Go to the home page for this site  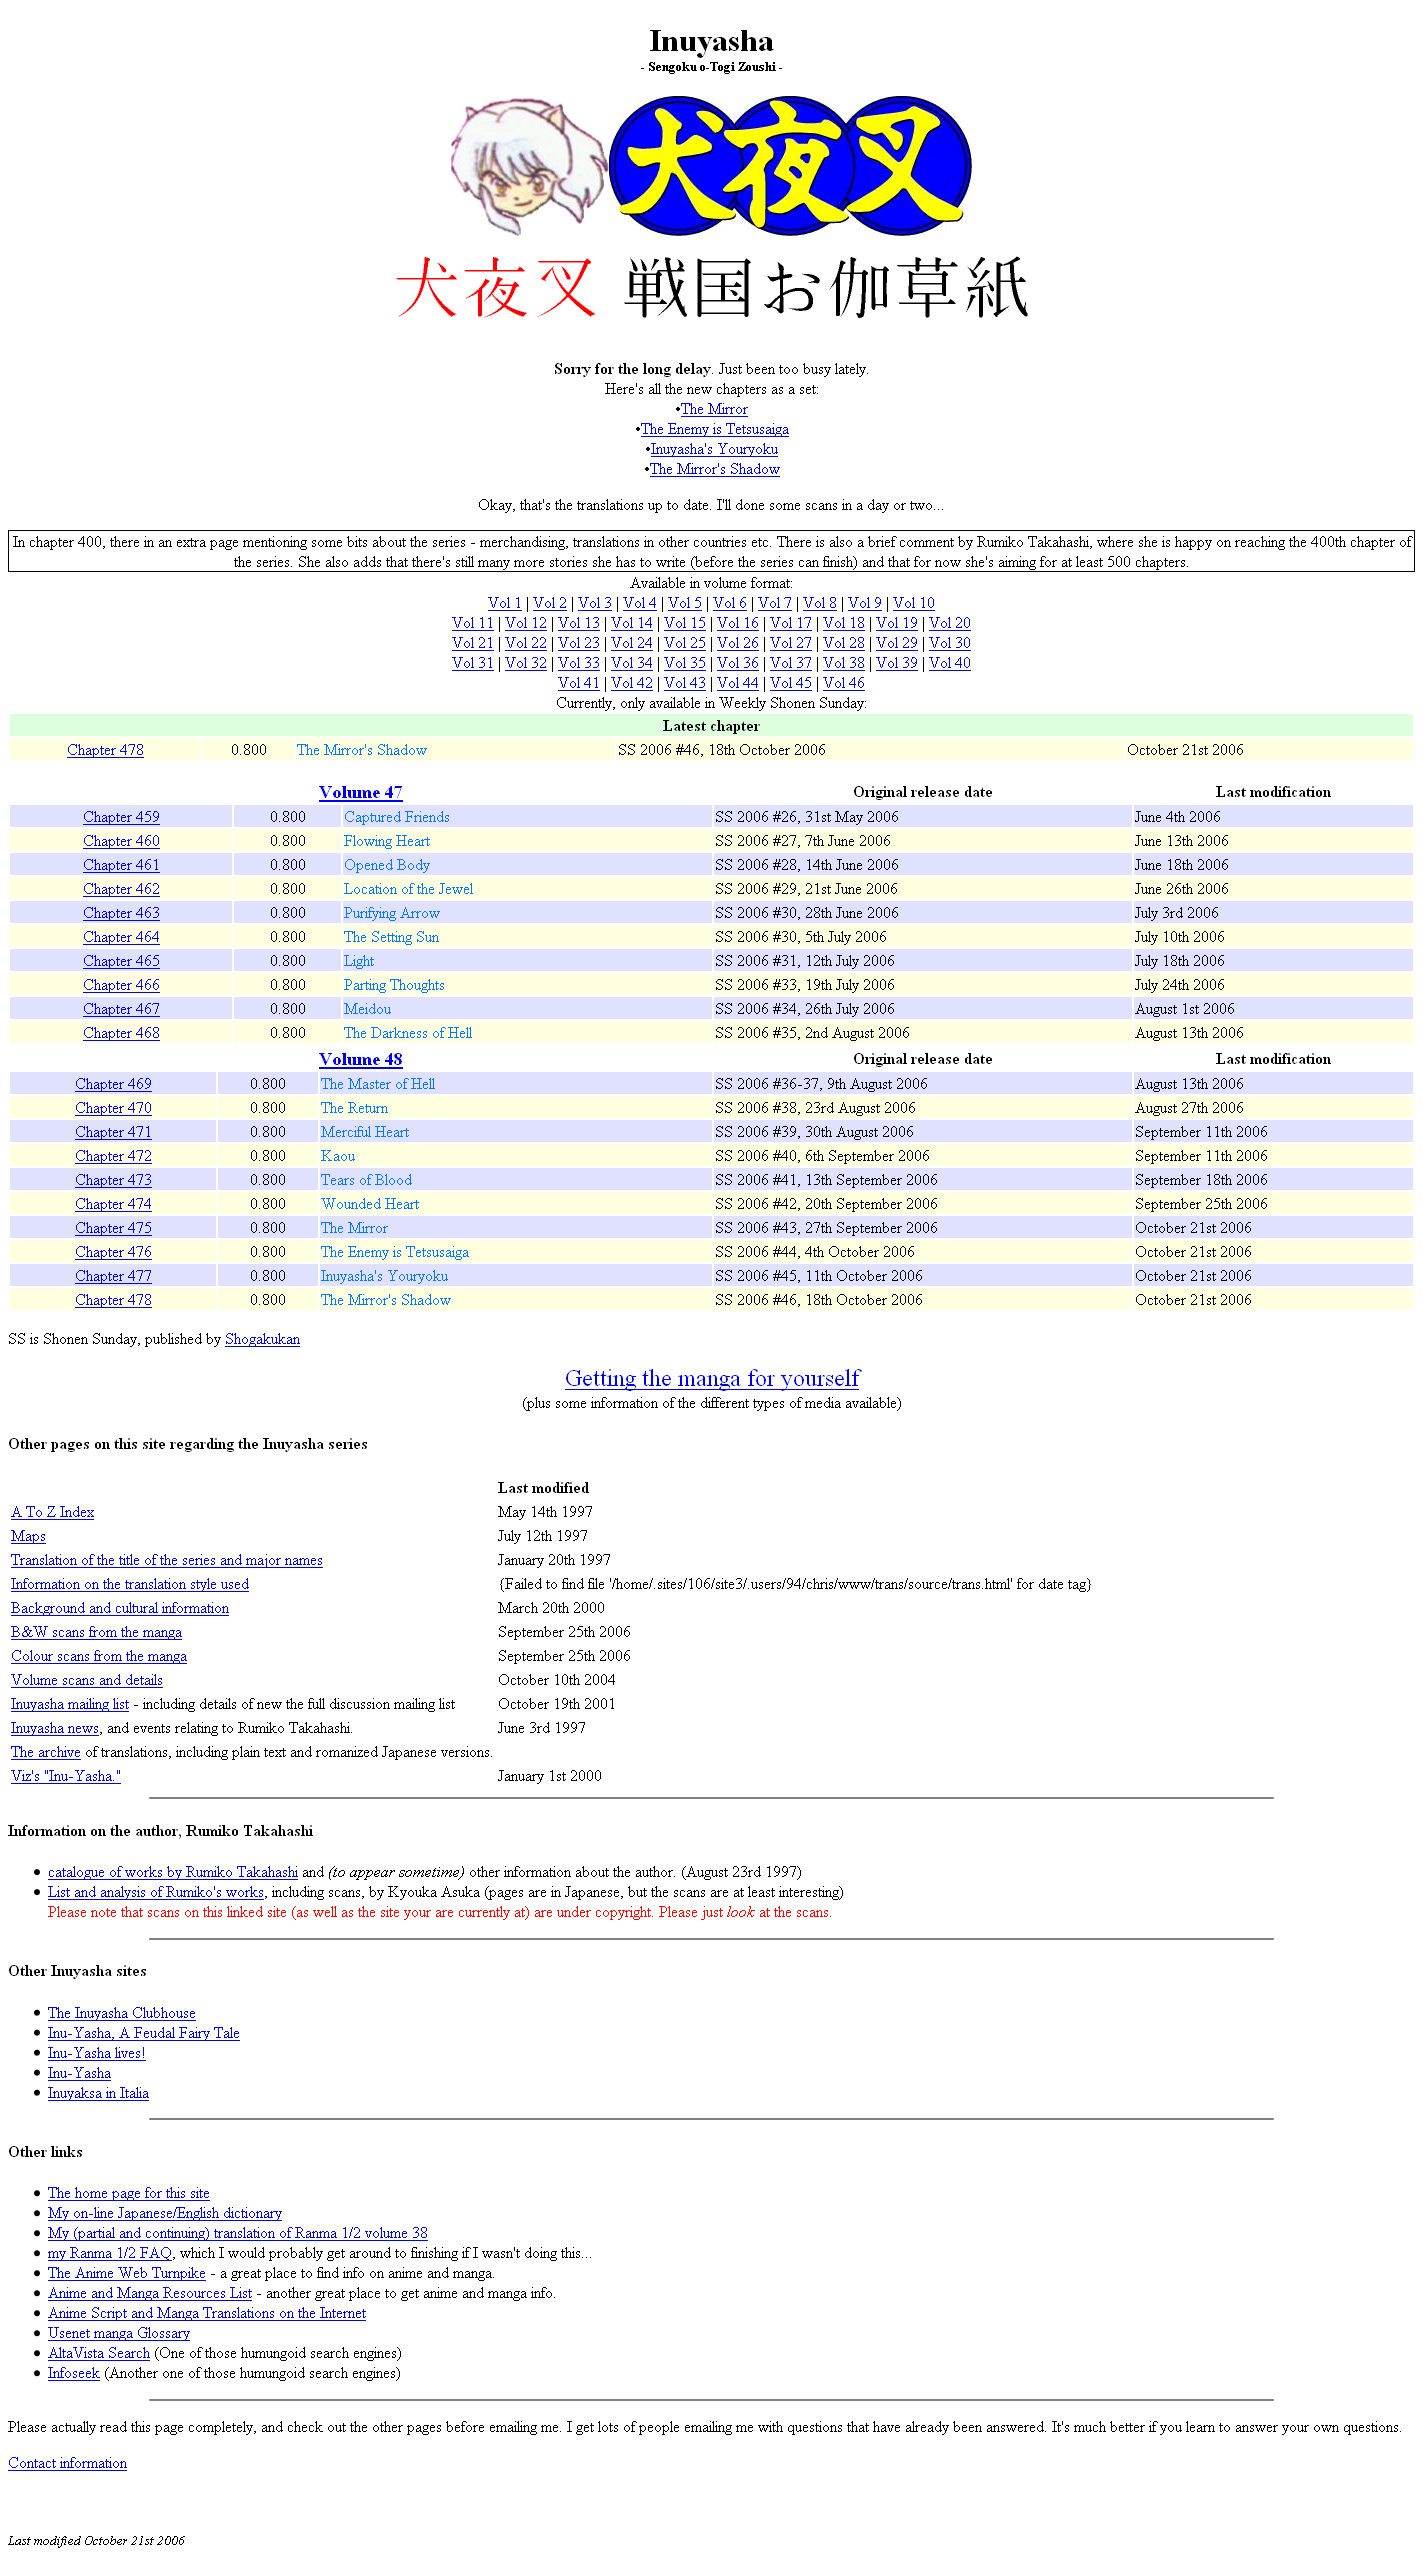pyautogui.click(x=129, y=2193)
